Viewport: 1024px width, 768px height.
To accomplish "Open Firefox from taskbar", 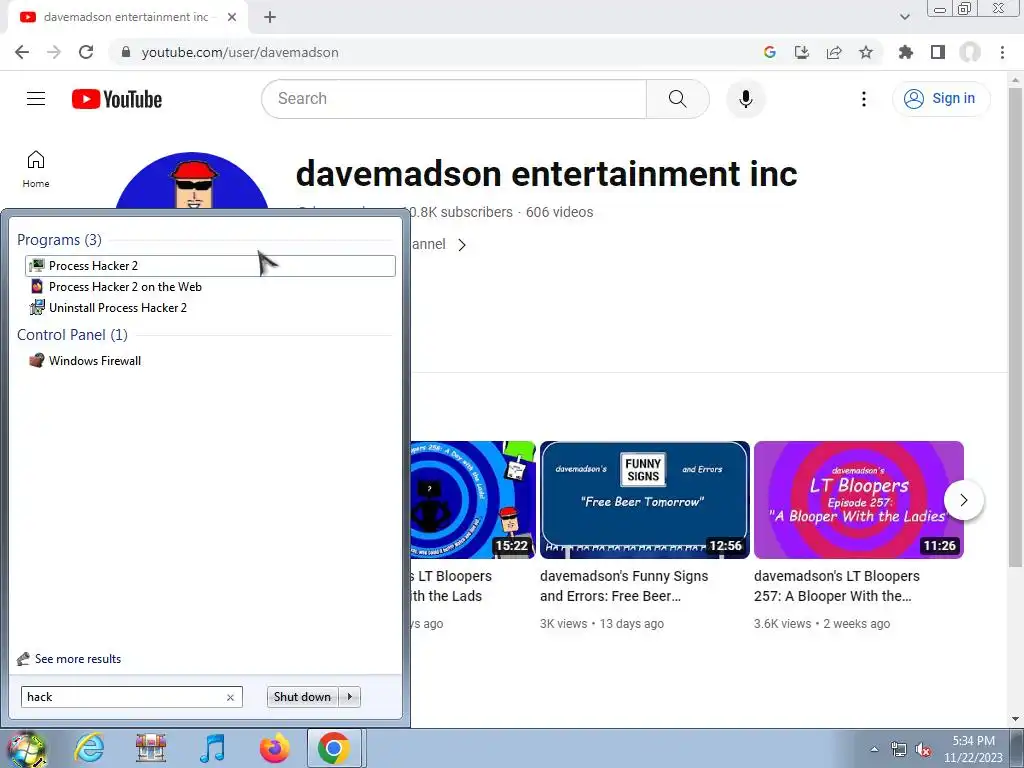I will click(274, 748).
